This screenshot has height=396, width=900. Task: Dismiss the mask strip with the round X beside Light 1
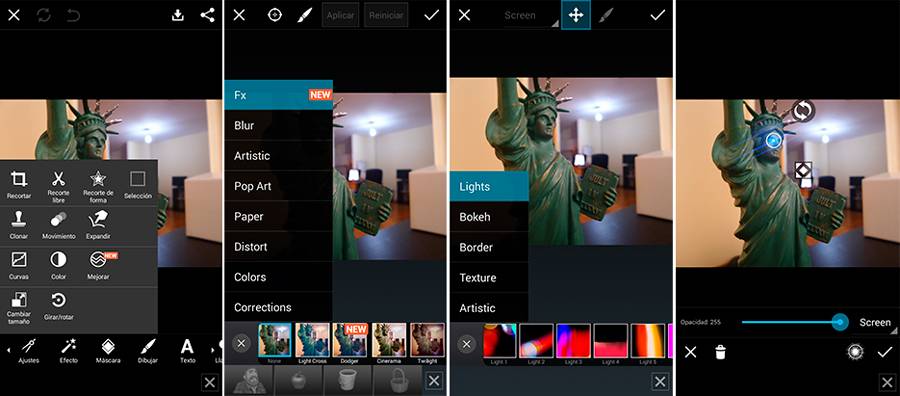467,344
